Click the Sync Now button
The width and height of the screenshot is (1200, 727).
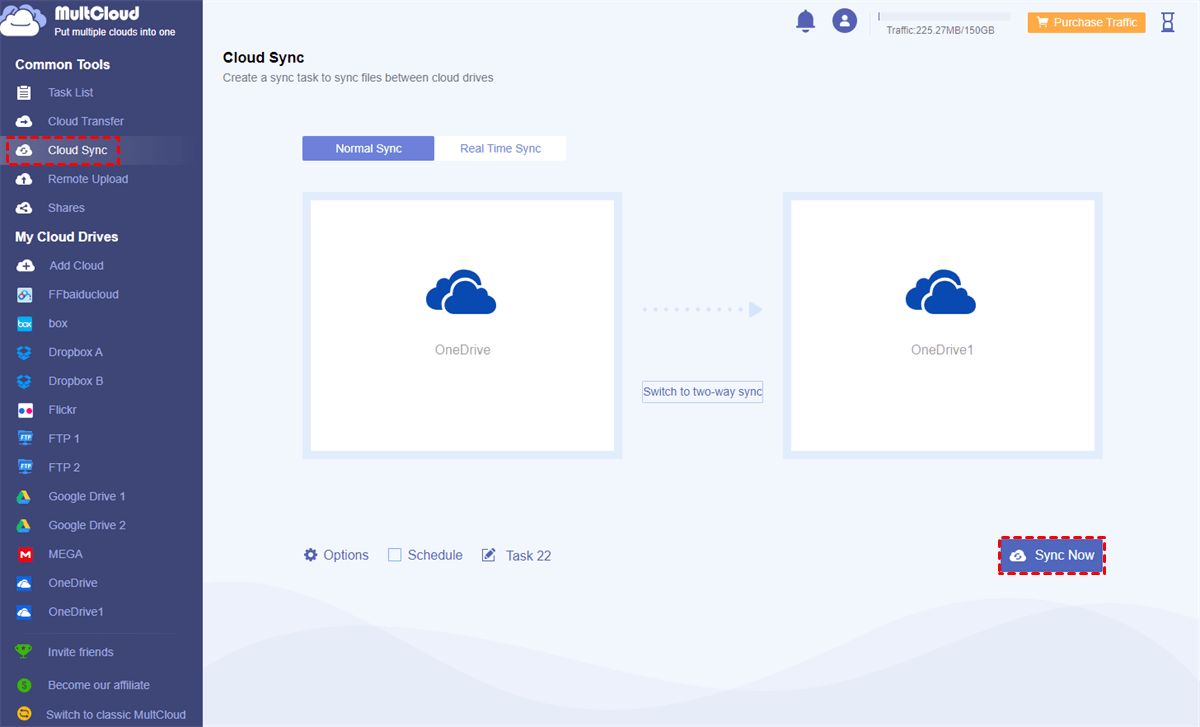(x=1052, y=555)
